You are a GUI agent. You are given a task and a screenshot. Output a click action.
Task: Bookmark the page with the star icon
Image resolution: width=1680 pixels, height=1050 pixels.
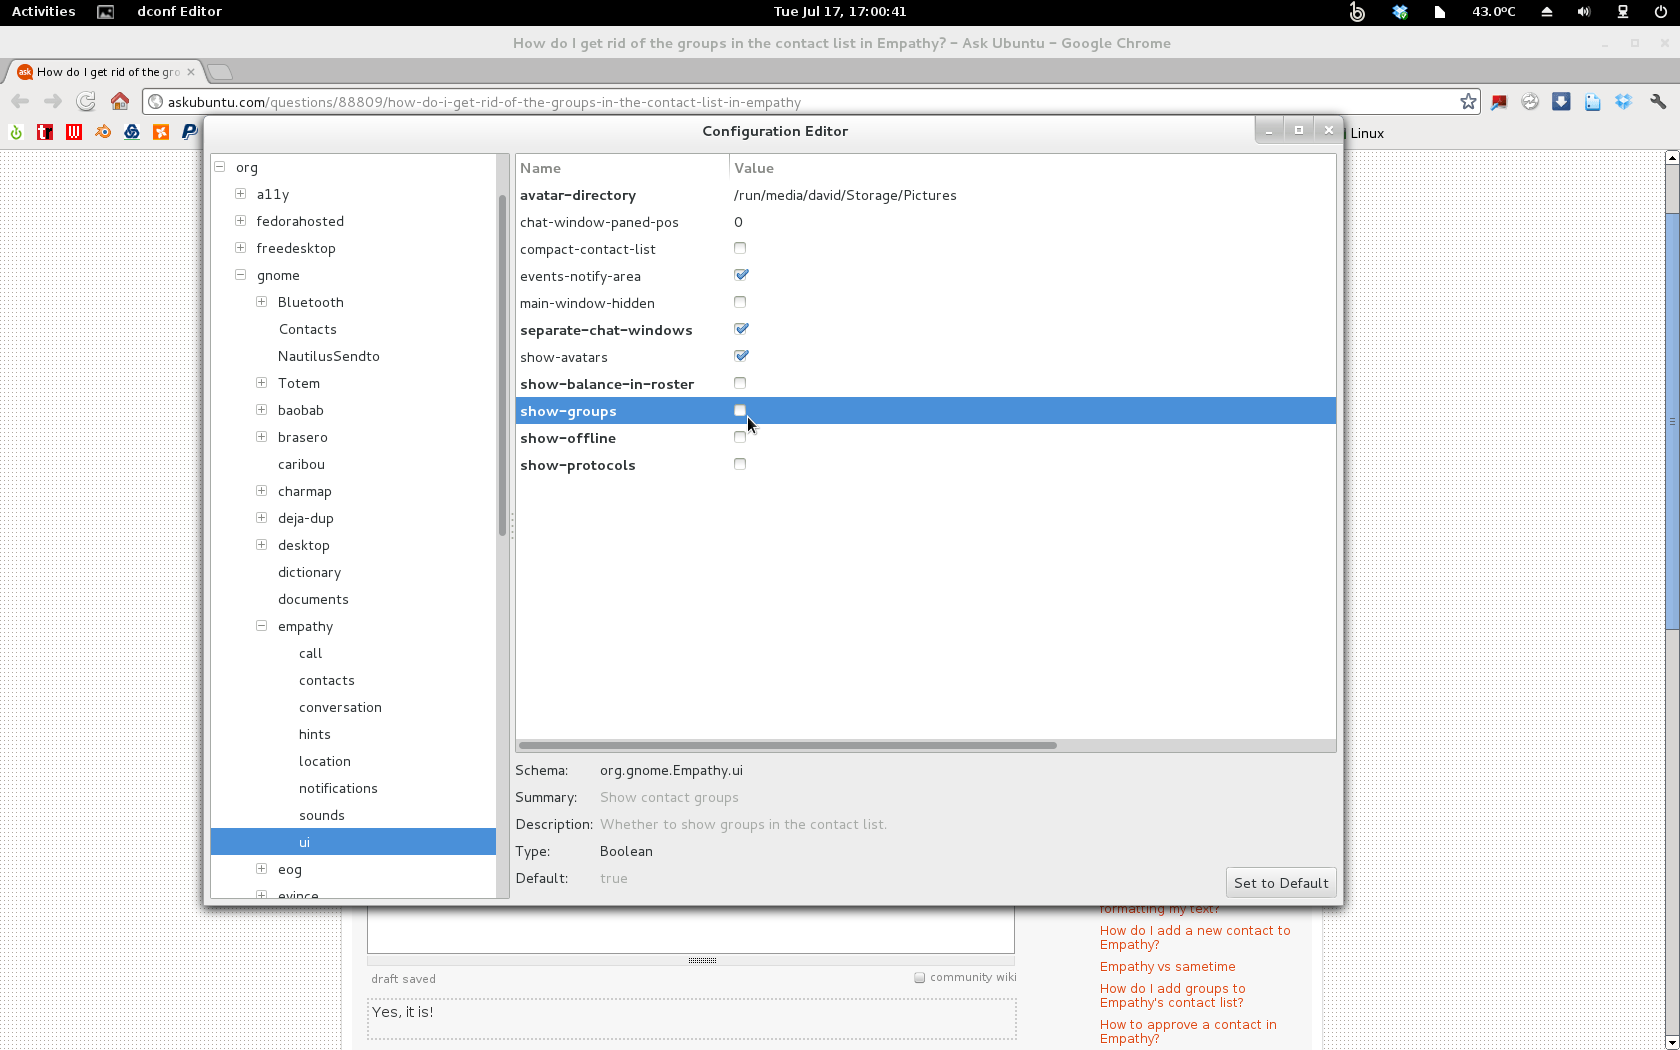pyautogui.click(x=1468, y=102)
